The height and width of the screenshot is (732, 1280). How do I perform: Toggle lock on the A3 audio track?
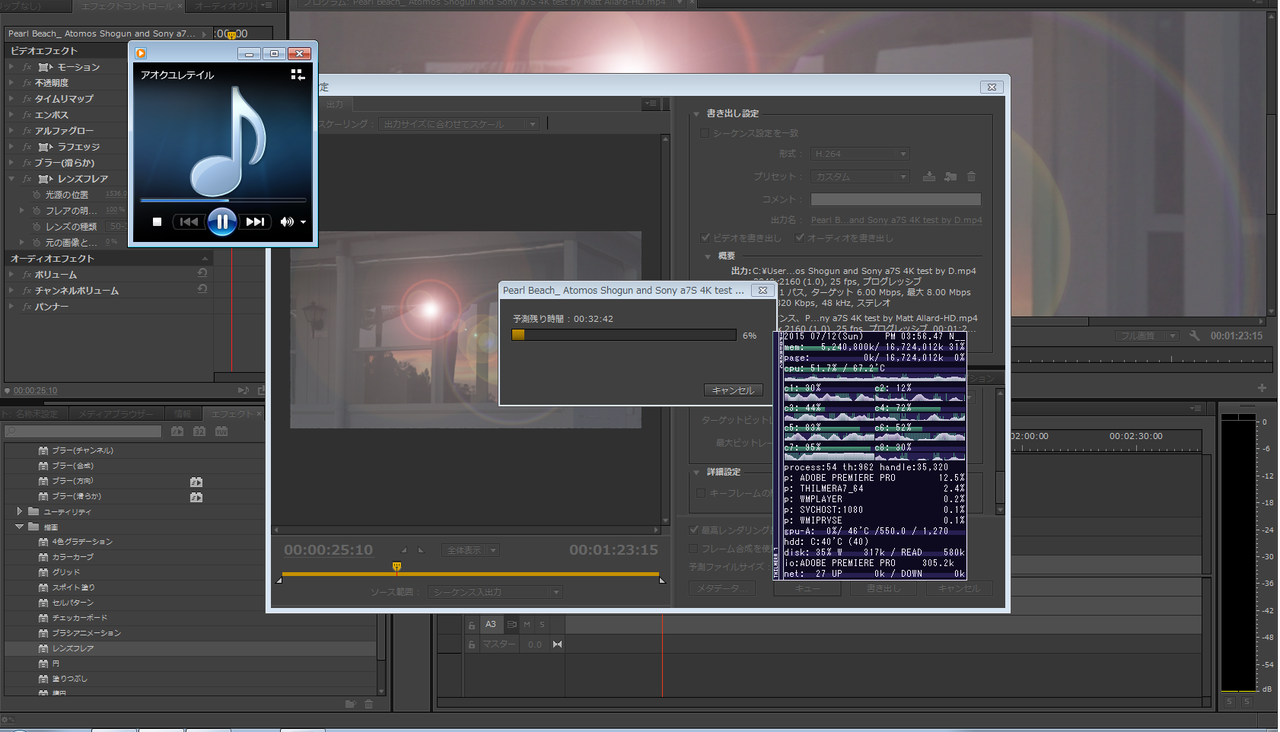coord(472,624)
